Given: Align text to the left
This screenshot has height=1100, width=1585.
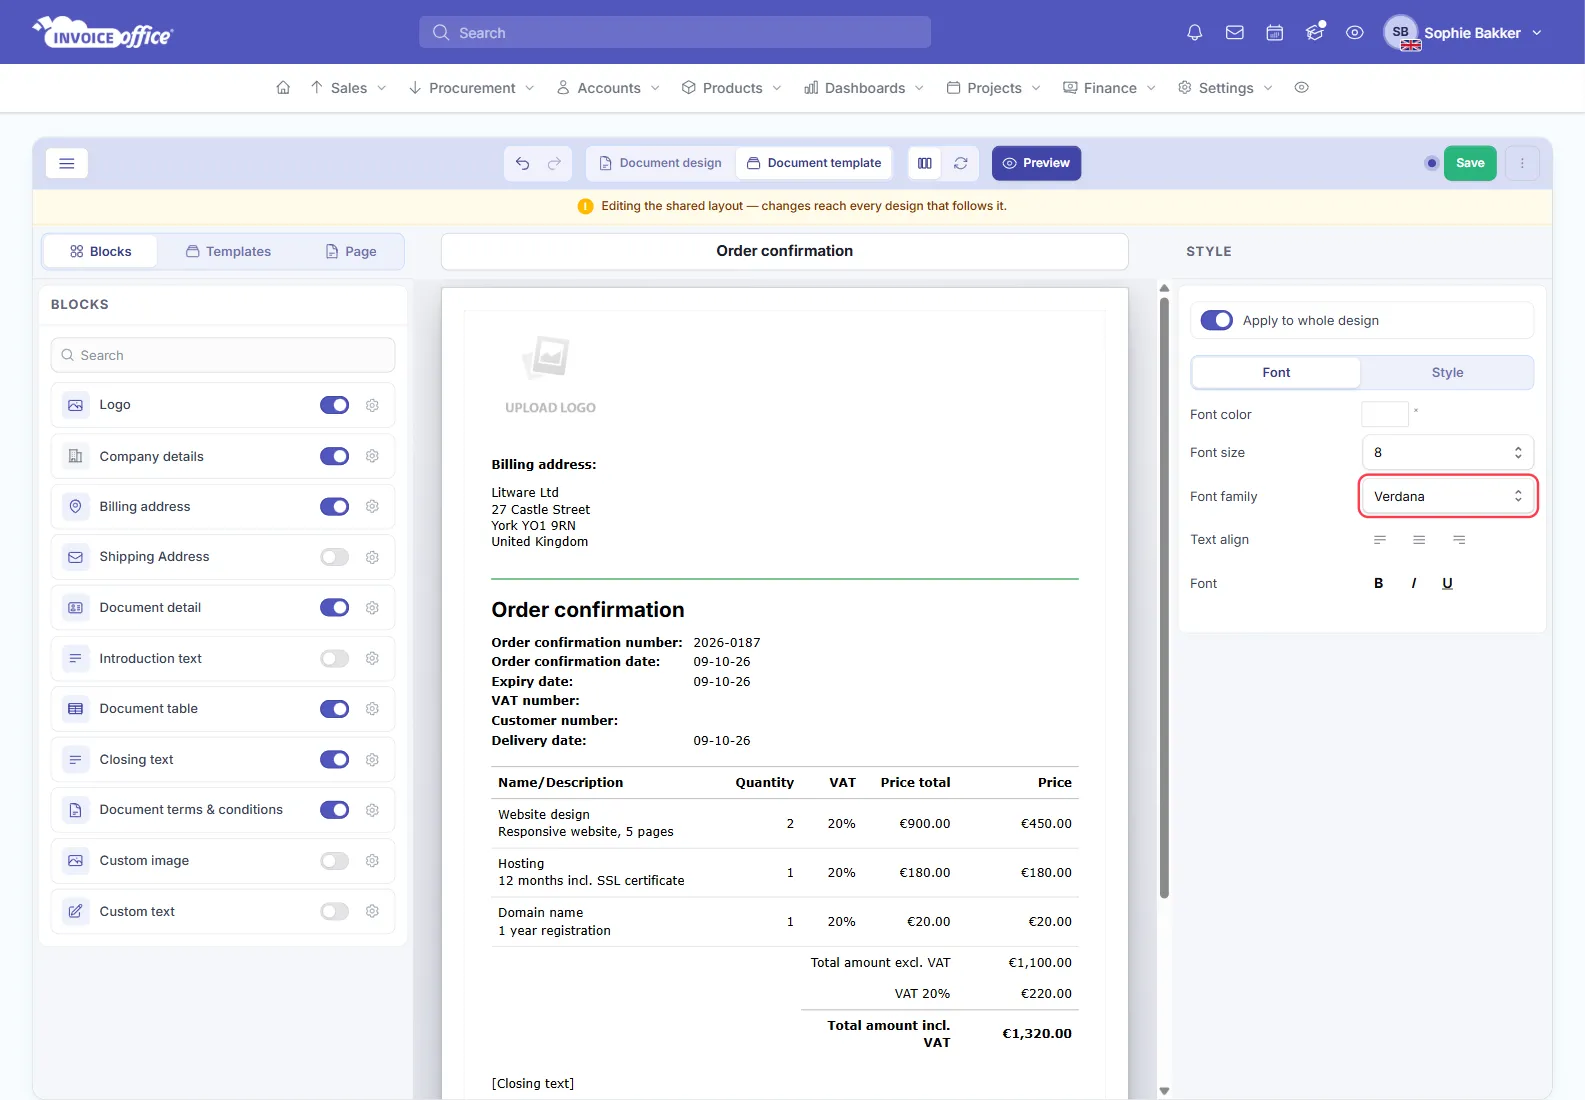Looking at the screenshot, I should point(1380,540).
